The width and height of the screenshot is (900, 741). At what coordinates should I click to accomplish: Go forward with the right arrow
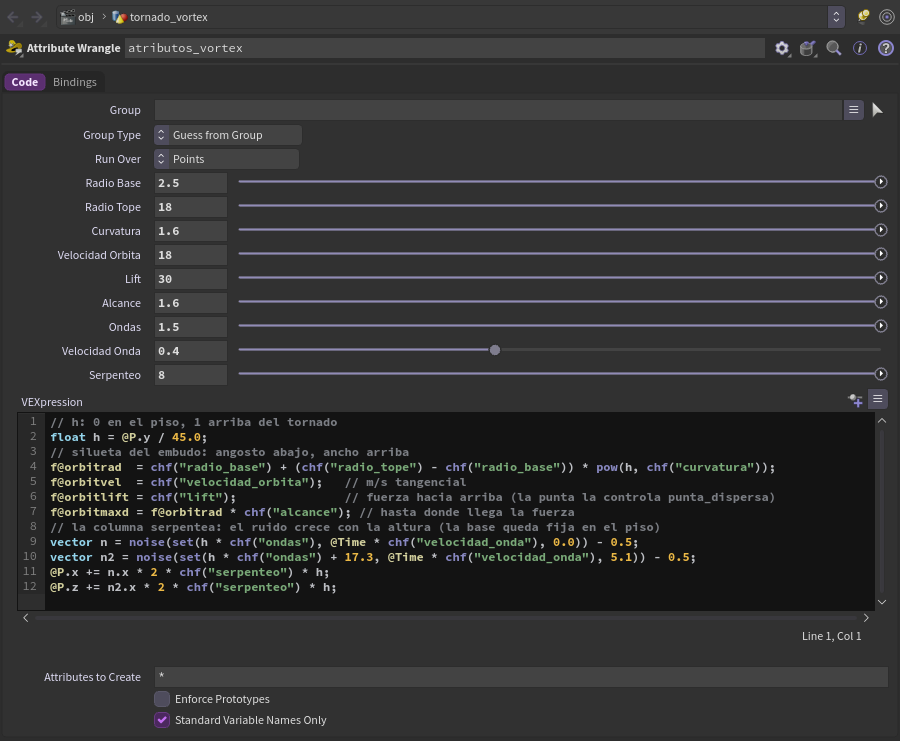[x=37, y=17]
